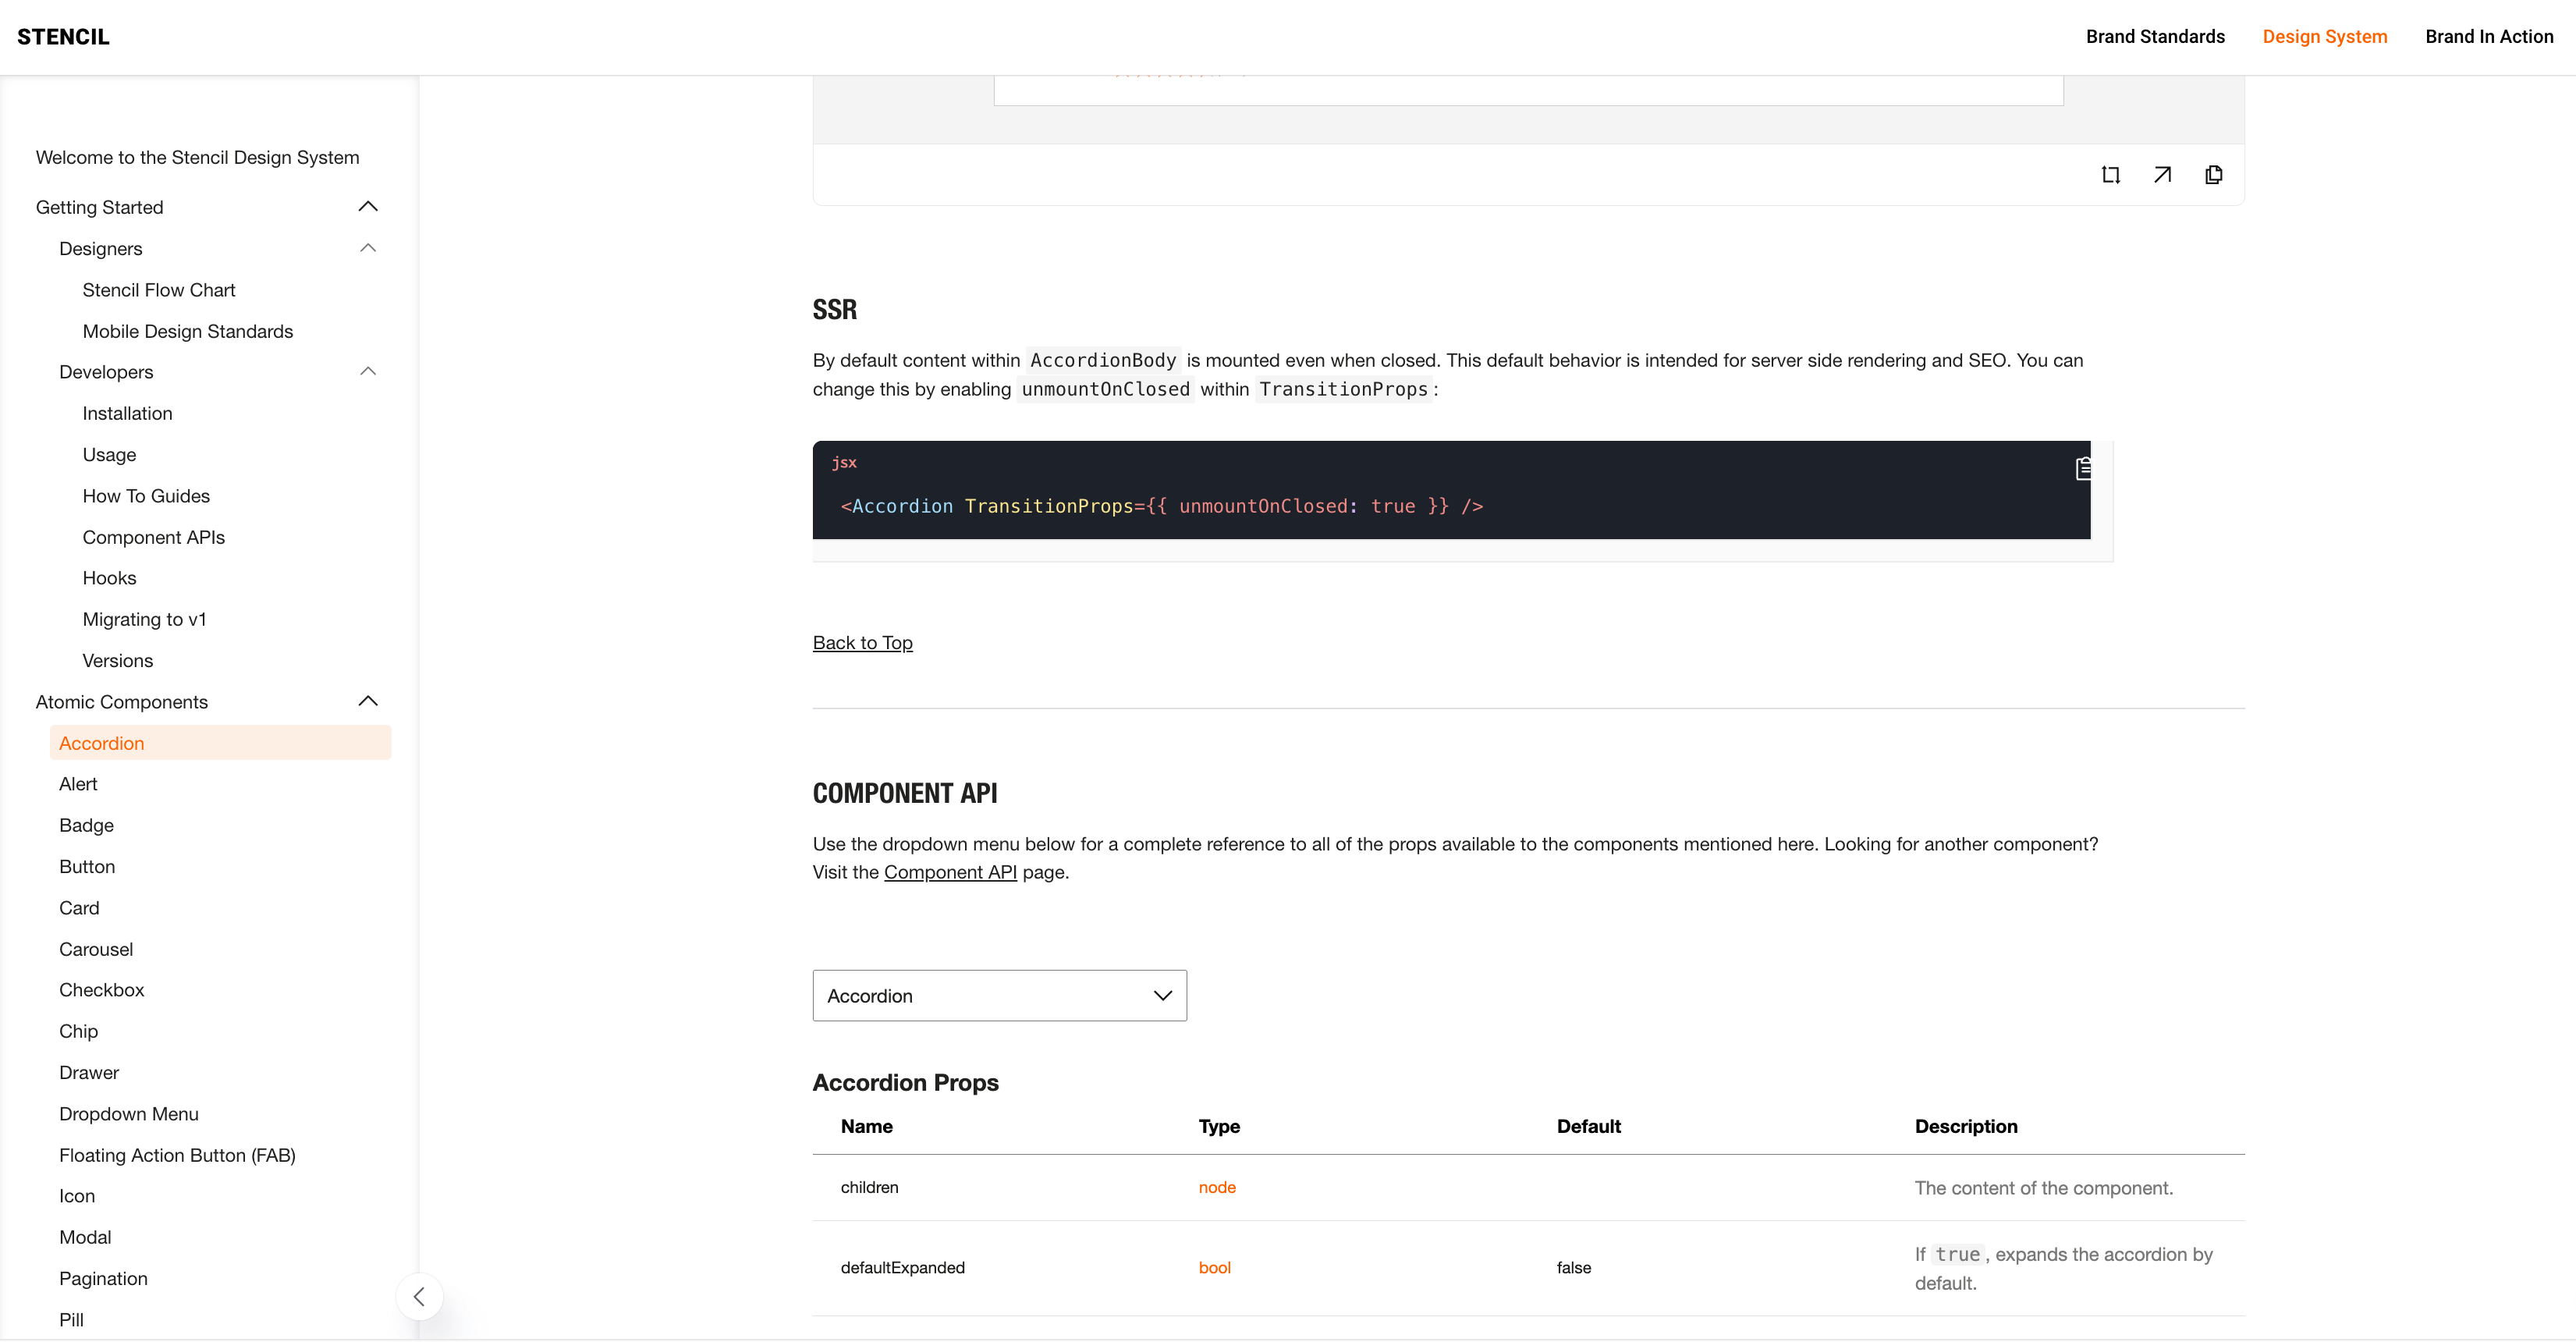Viewport: 2576px width, 1342px height.
Task: Collapse the sidebar with the left chevron button
Action: [419, 1297]
